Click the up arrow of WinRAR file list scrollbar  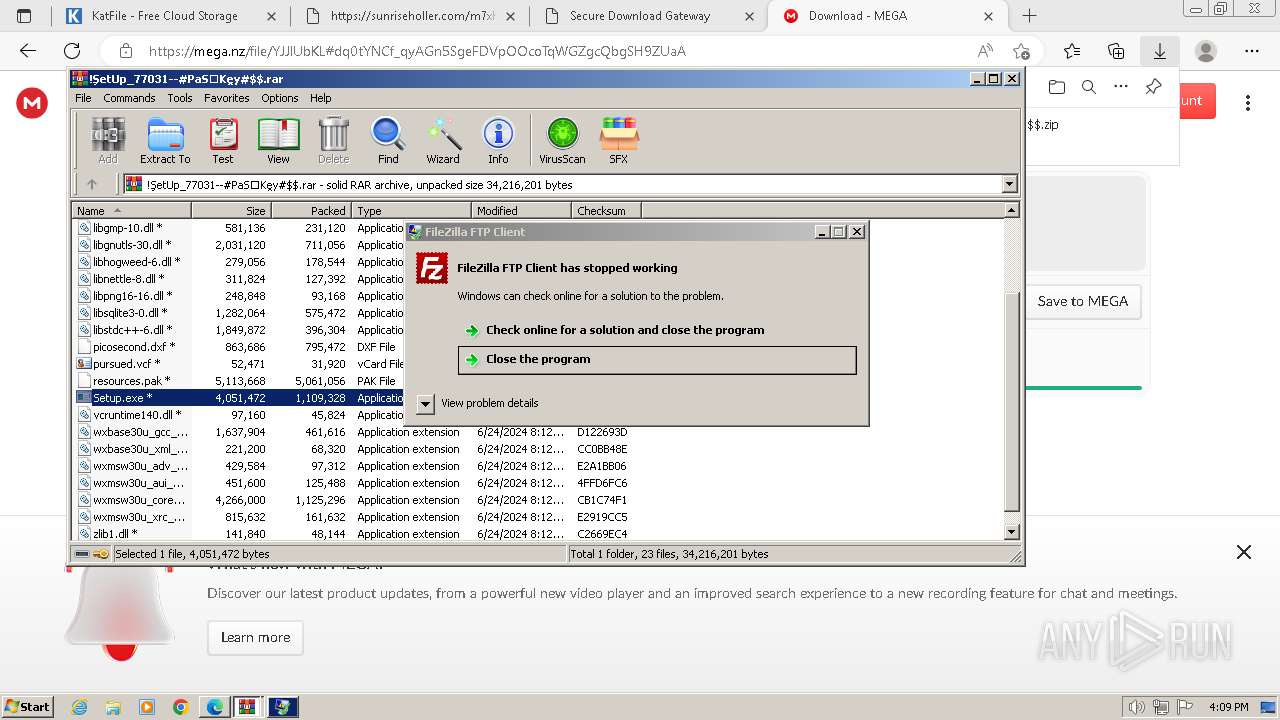tap(1011, 210)
